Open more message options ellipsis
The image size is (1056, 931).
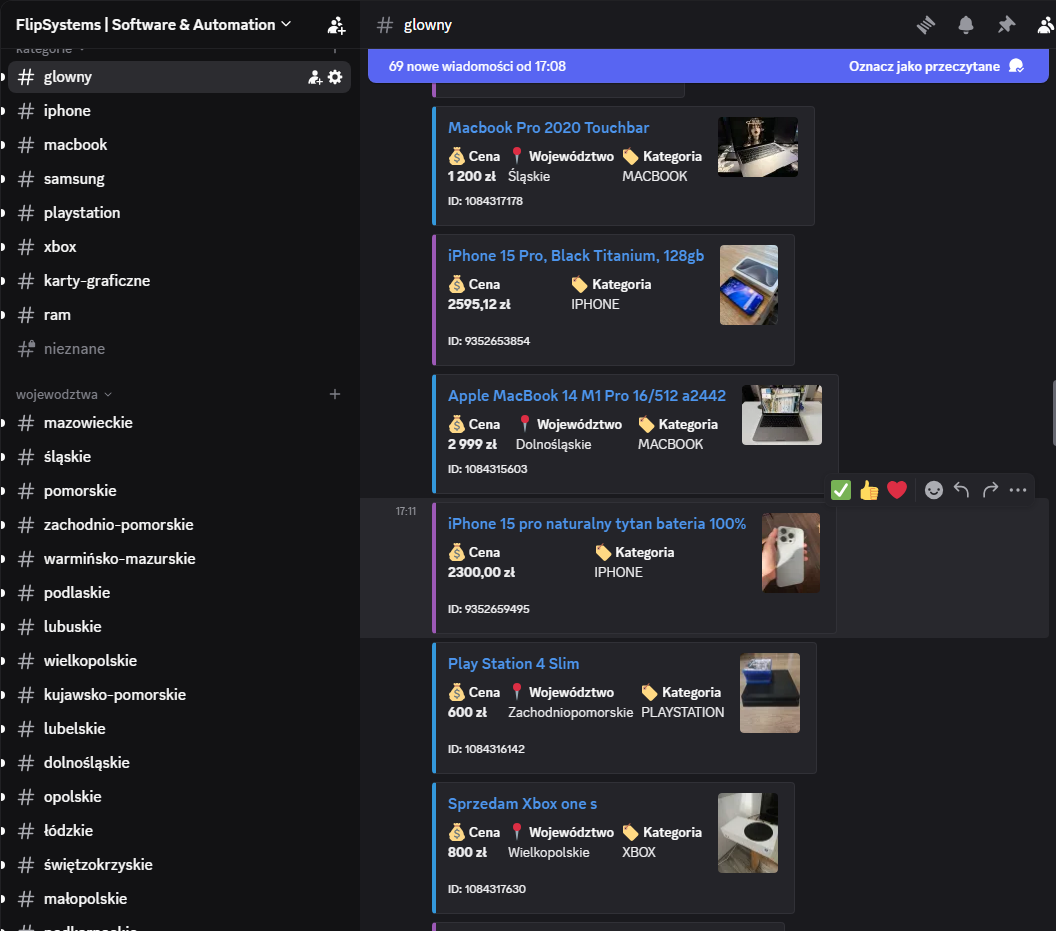[x=1018, y=490]
